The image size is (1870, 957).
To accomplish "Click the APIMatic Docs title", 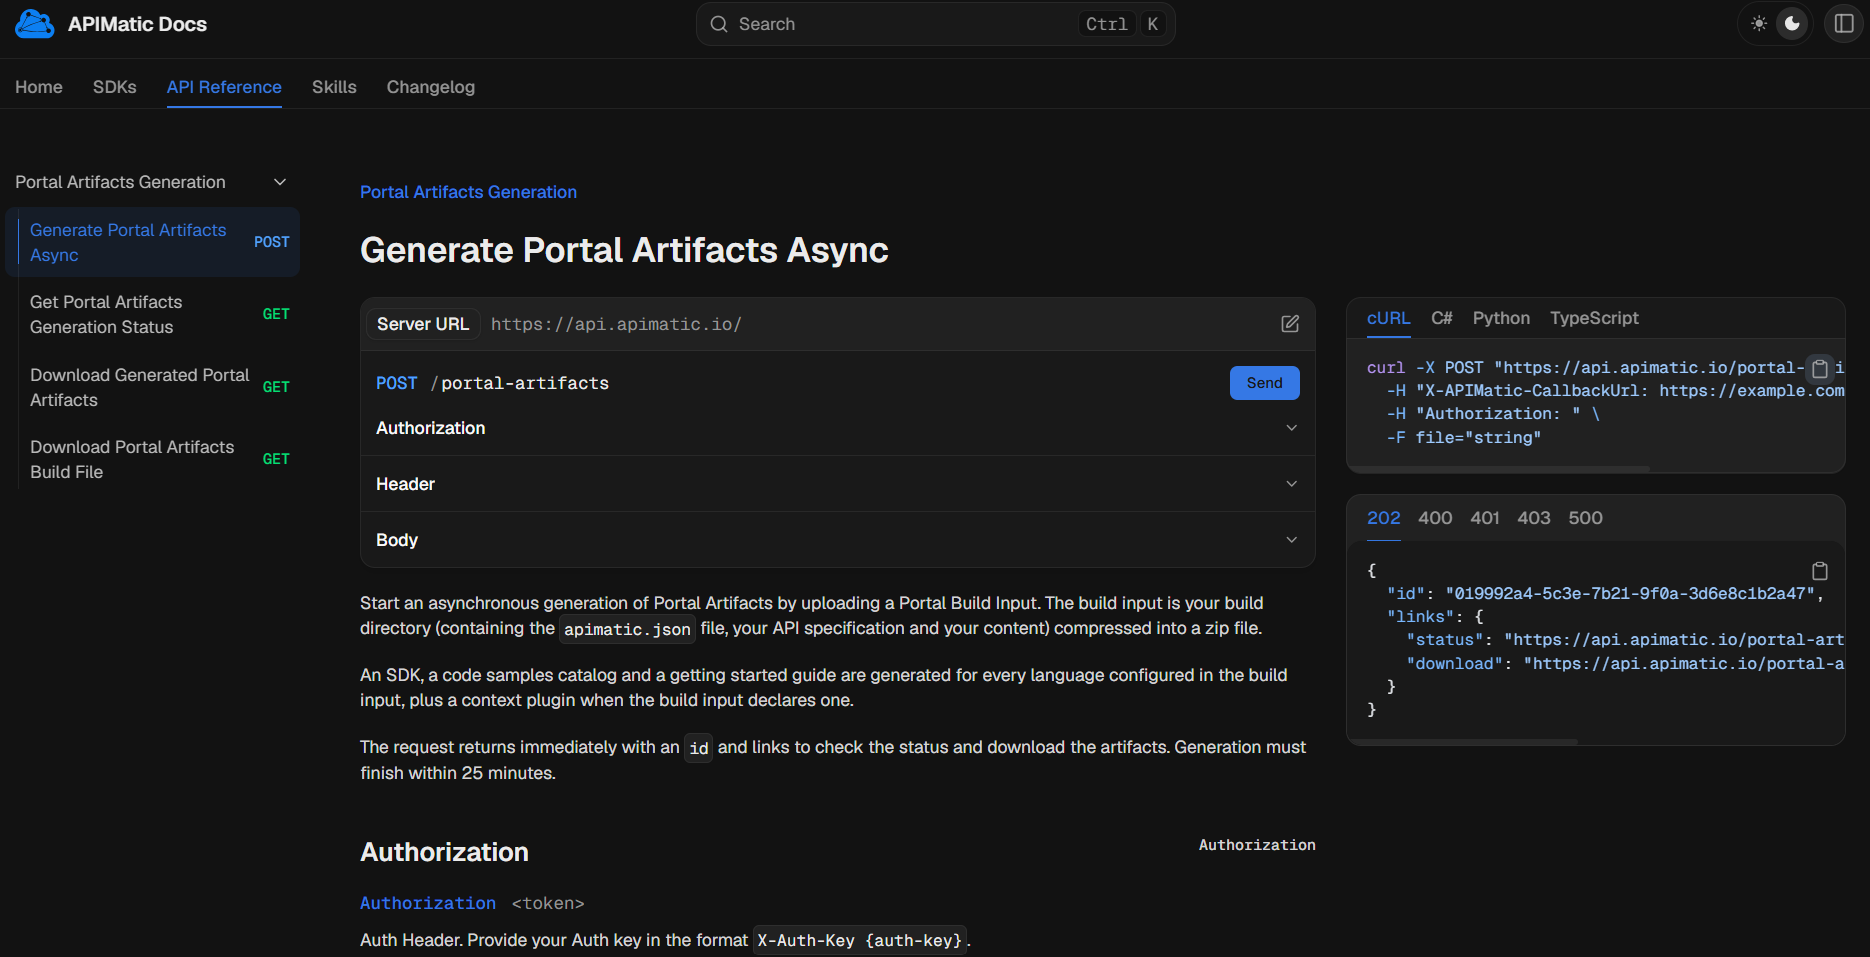I will coord(137,24).
